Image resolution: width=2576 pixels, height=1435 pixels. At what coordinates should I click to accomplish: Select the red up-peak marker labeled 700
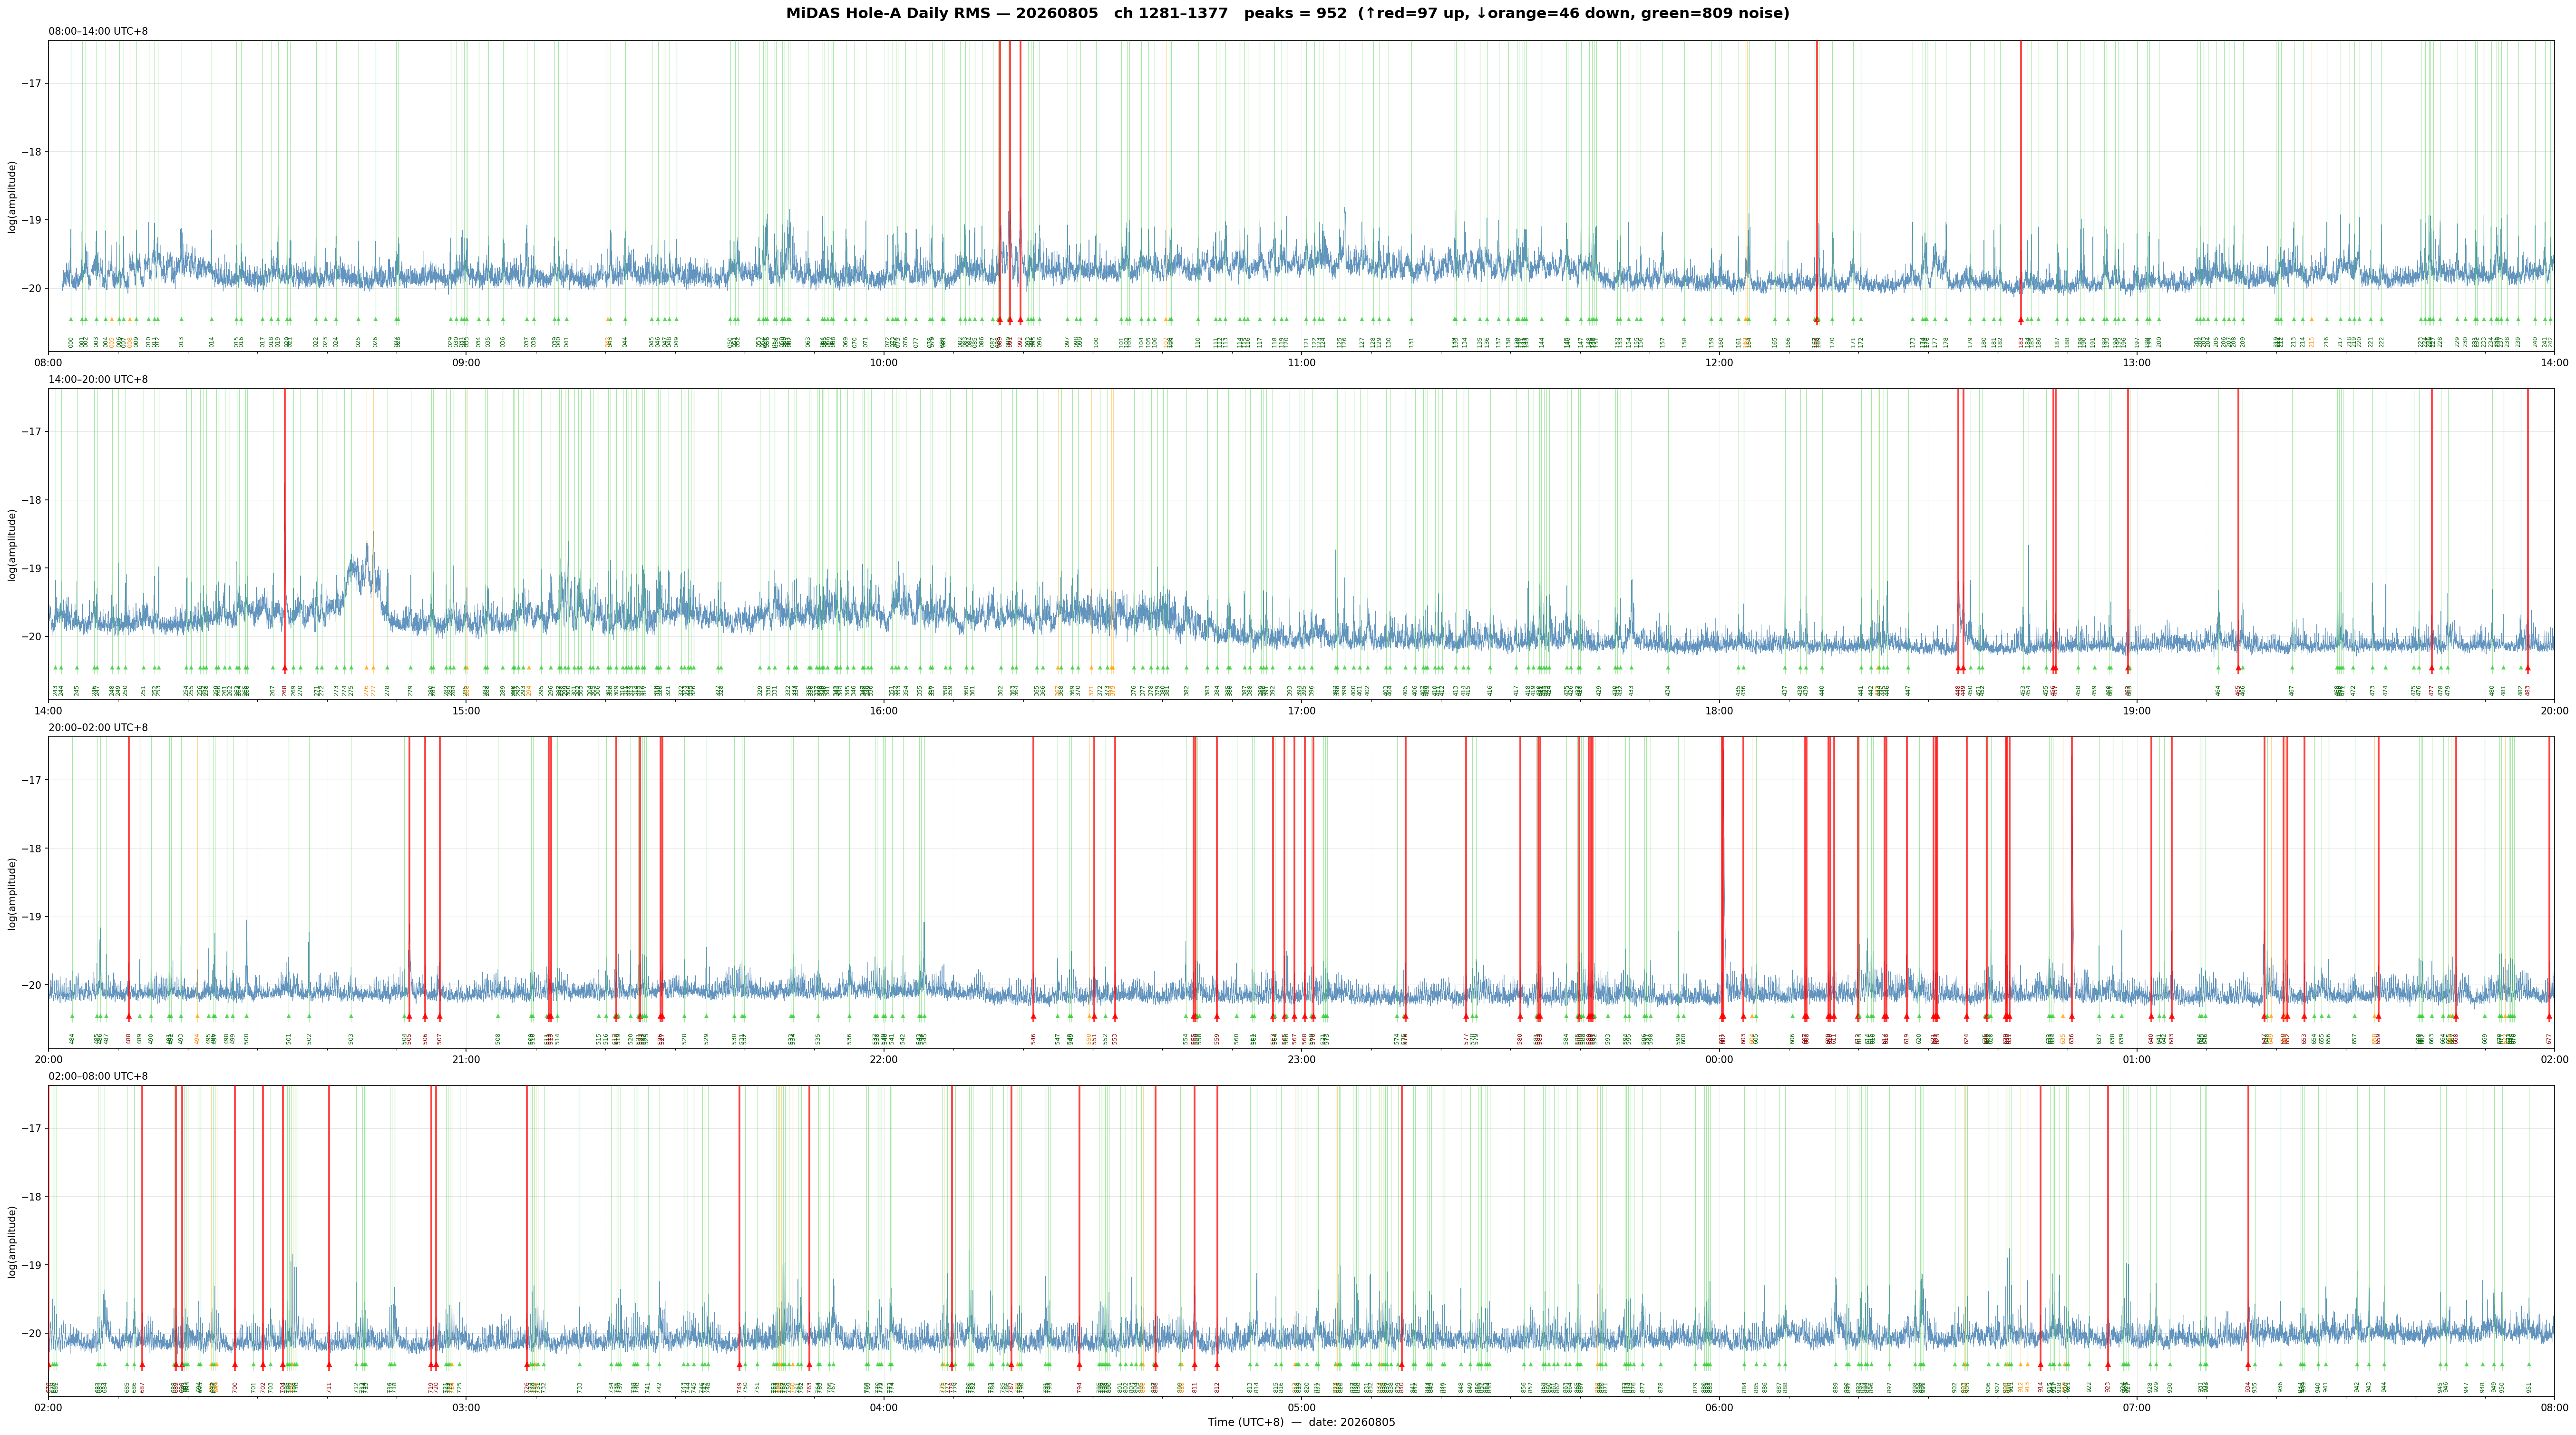(235, 1365)
